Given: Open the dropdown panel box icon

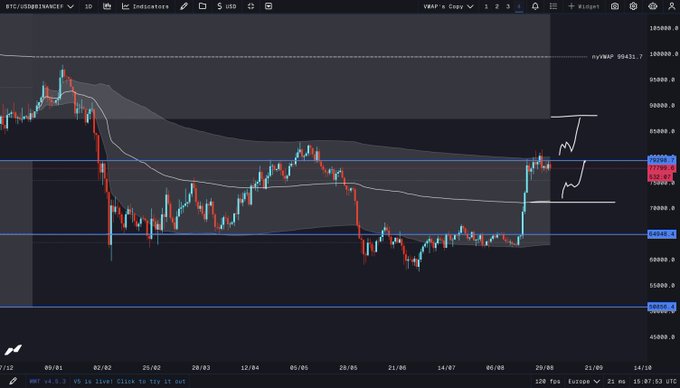Looking at the screenshot, I should point(268,6).
